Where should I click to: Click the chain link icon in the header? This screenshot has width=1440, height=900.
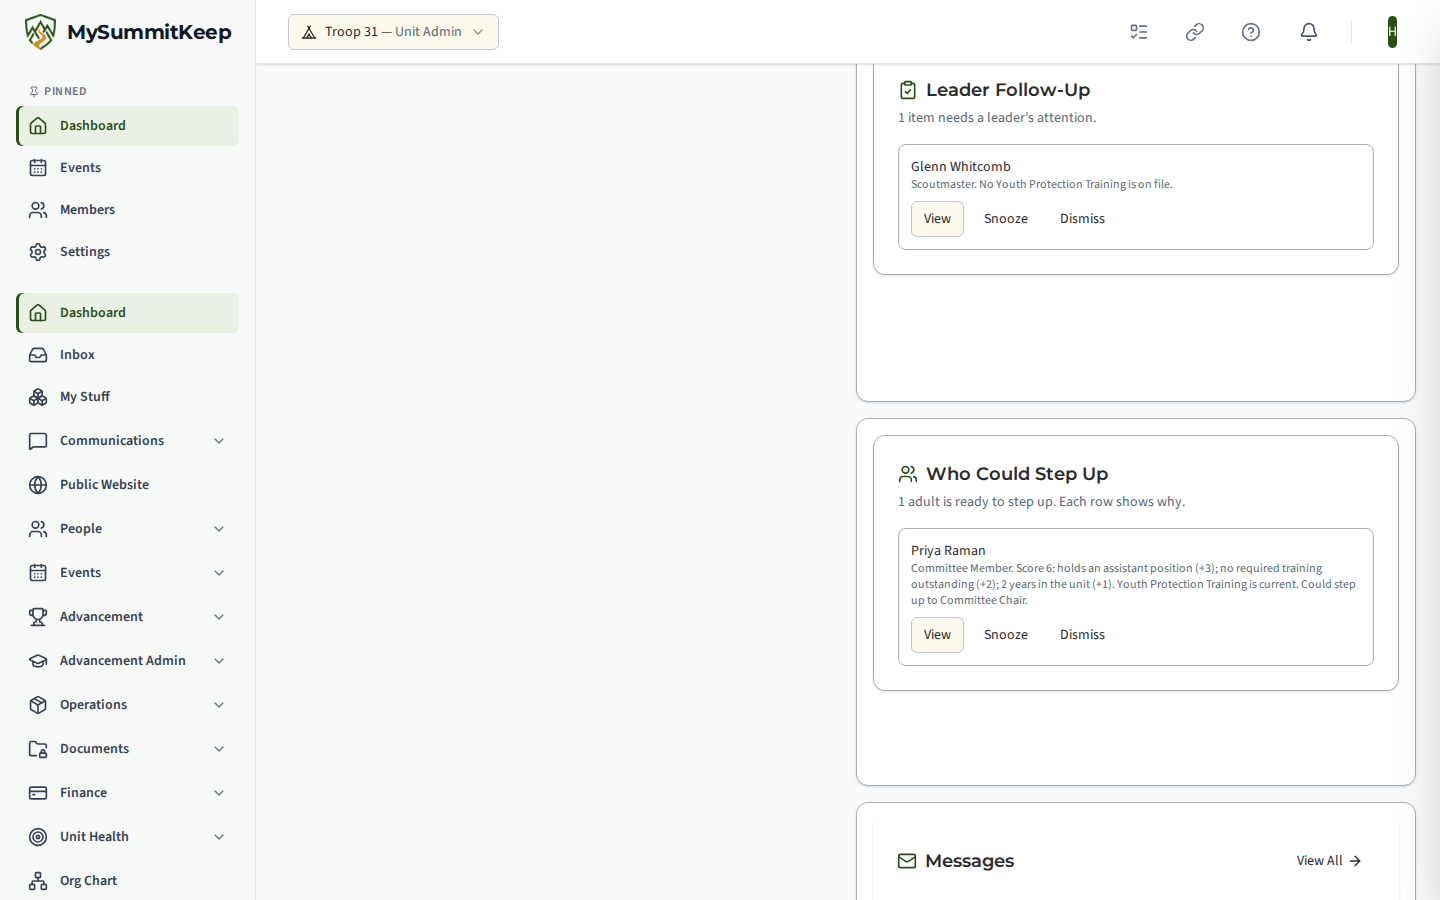(1195, 32)
